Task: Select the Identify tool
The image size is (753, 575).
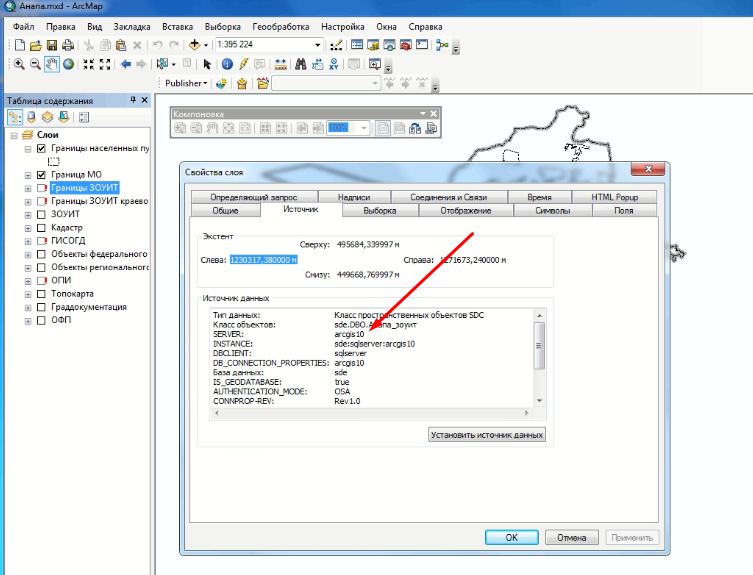Action: click(227, 64)
